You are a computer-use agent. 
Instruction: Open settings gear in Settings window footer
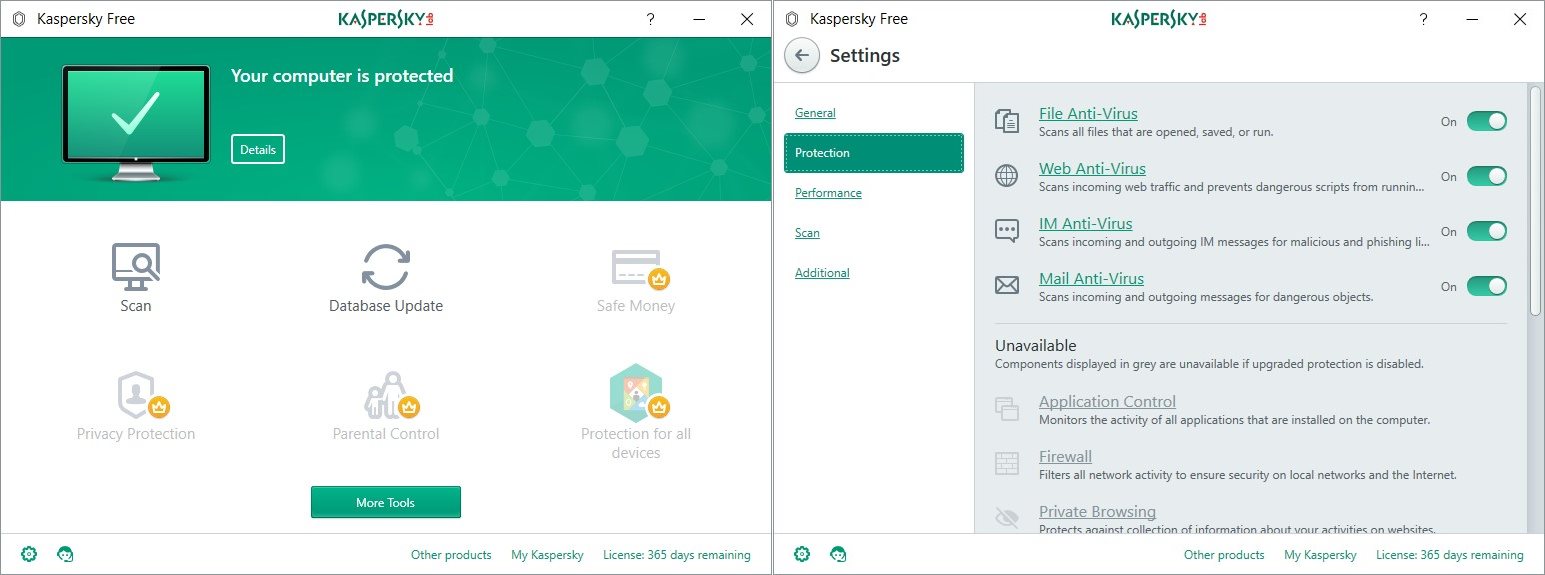tap(802, 553)
